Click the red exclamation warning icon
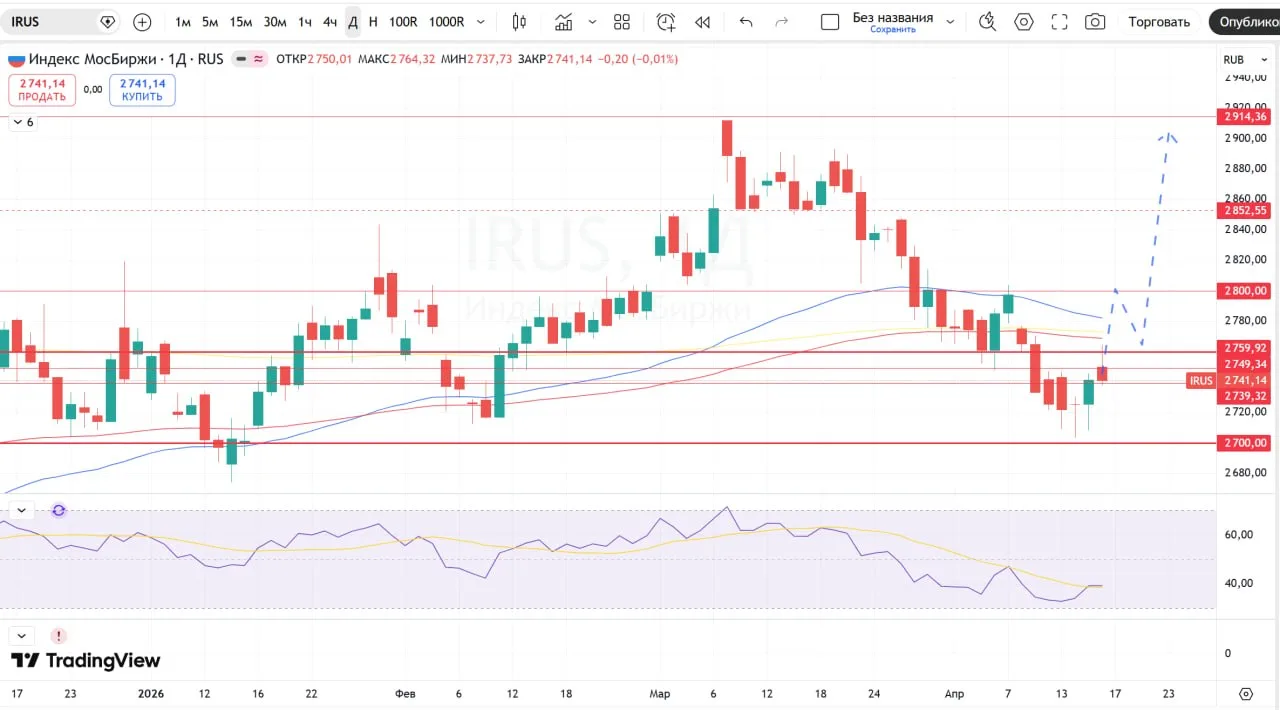 click(x=59, y=635)
